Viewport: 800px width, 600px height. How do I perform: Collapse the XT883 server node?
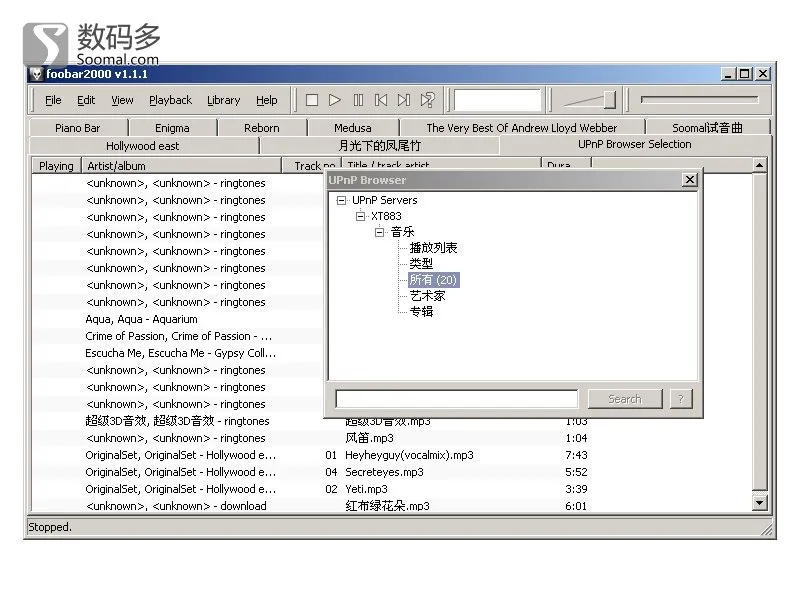(360, 216)
